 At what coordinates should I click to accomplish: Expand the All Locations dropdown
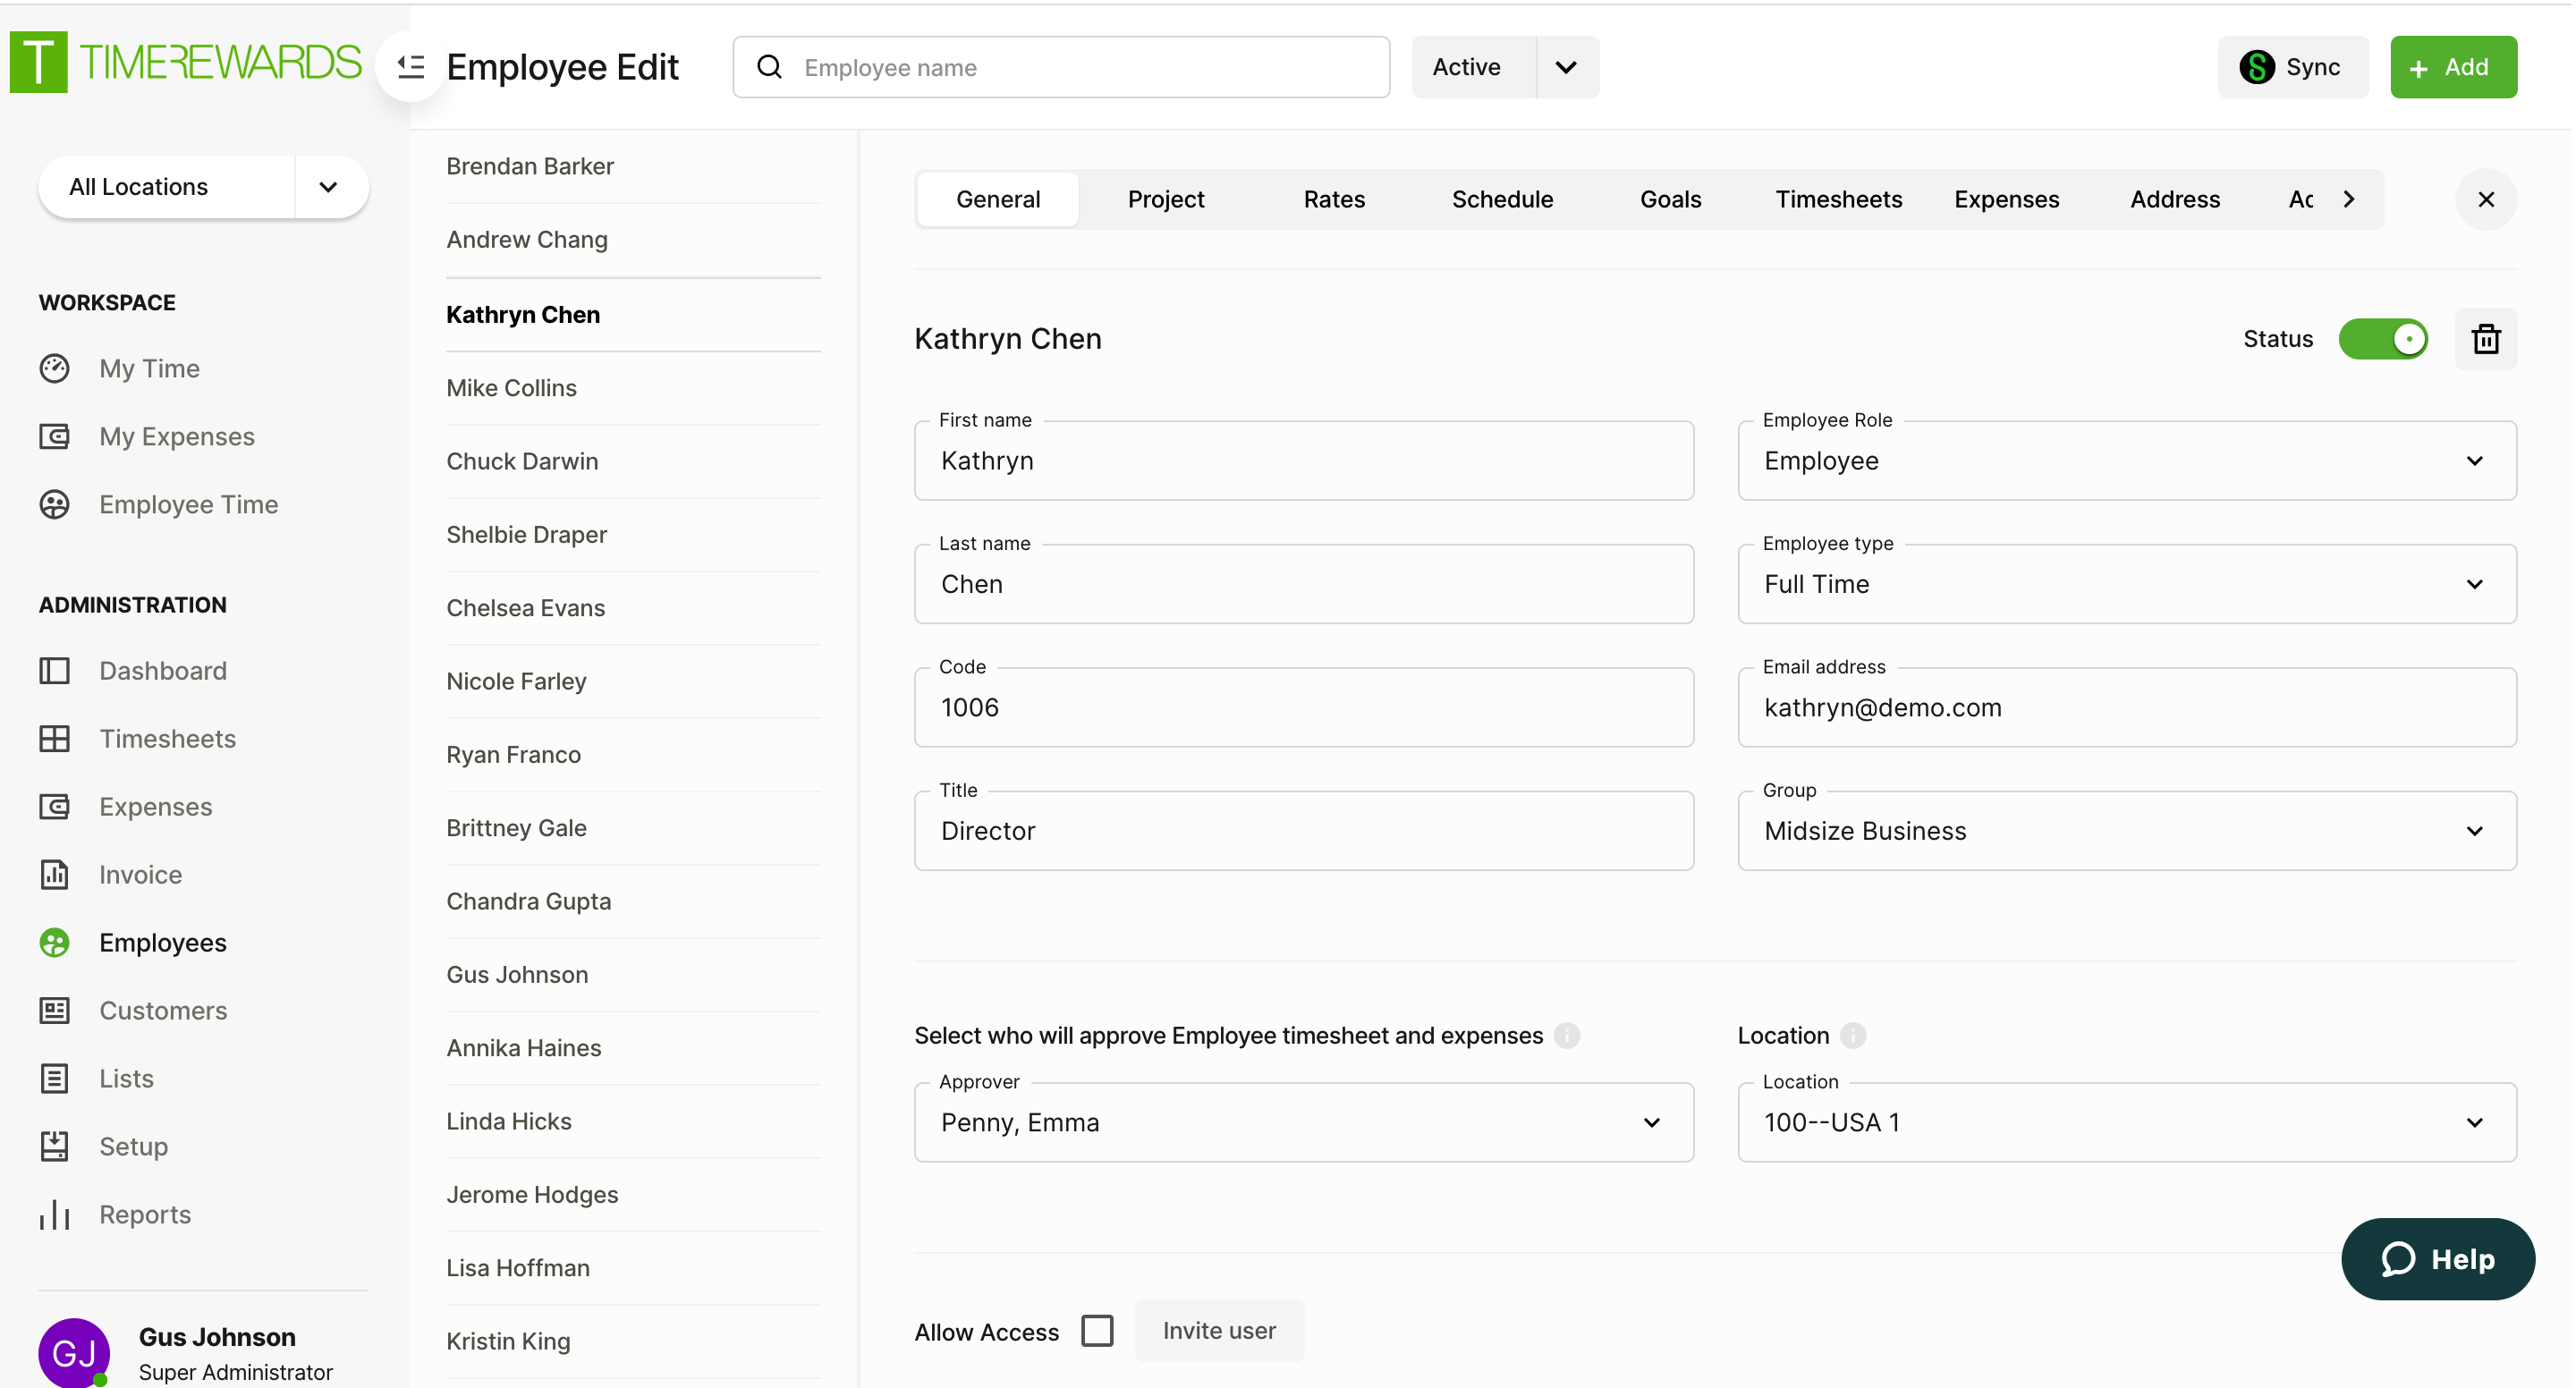328,187
